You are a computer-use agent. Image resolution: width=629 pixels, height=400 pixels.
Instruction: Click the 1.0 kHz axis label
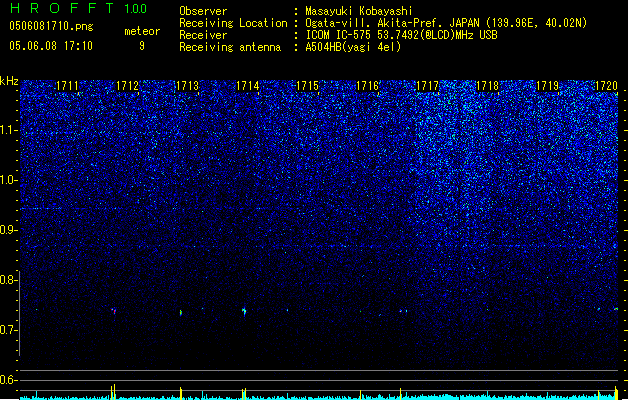tap(9, 180)
